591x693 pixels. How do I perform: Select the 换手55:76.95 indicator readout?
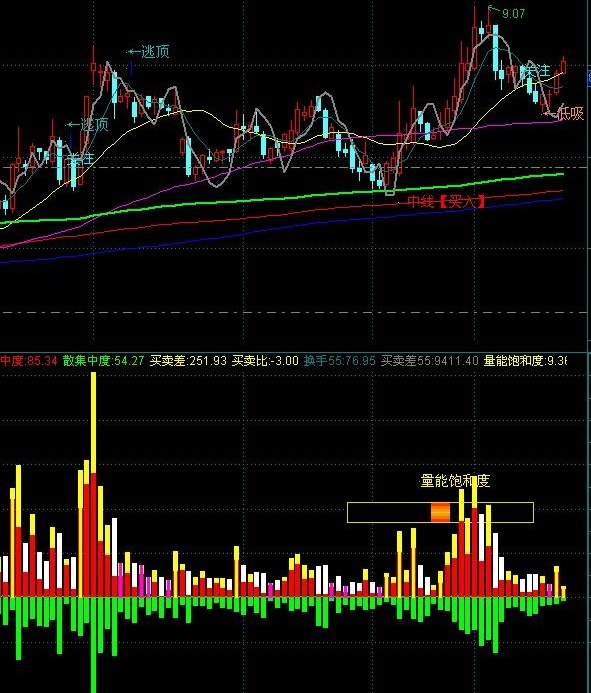[339, 361]
